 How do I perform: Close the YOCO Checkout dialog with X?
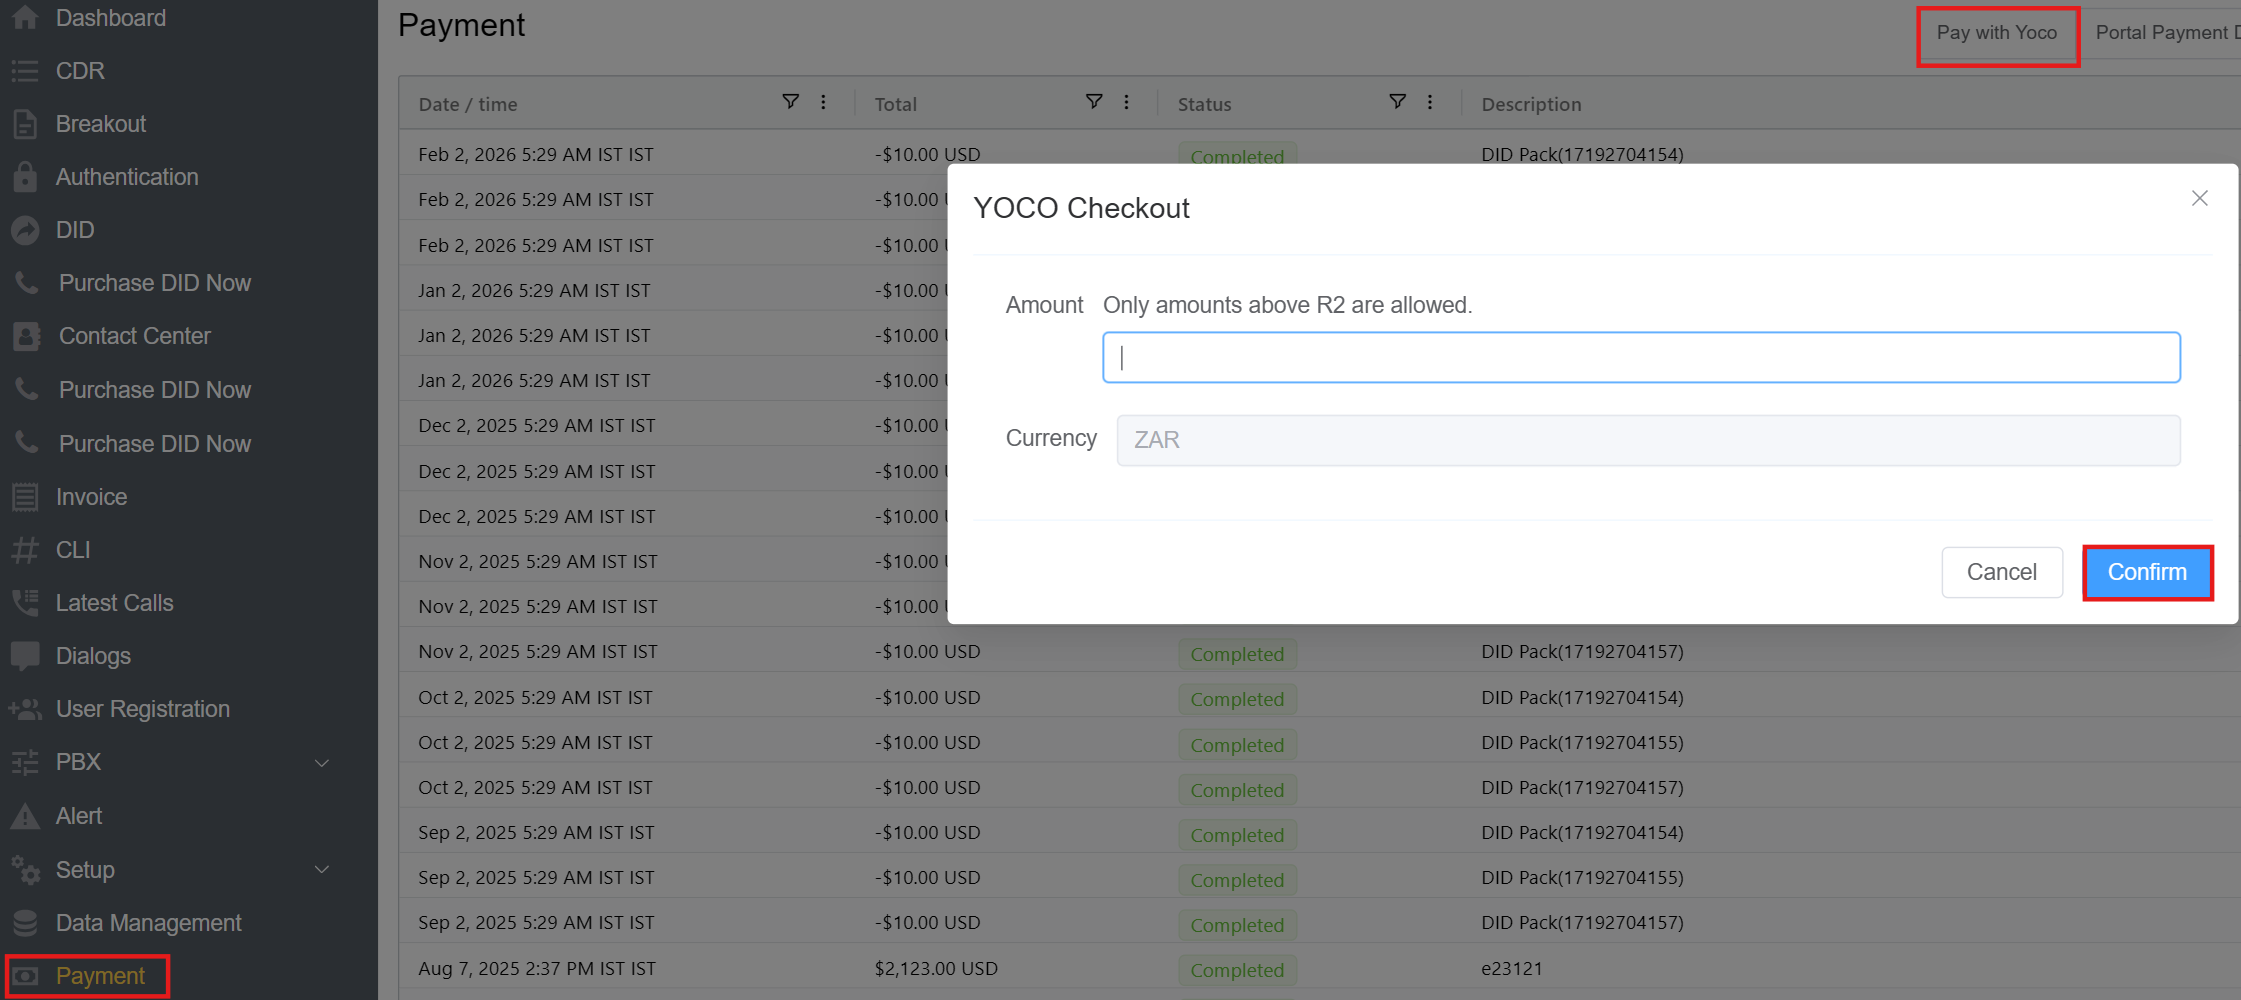(x=2199, y=198)
